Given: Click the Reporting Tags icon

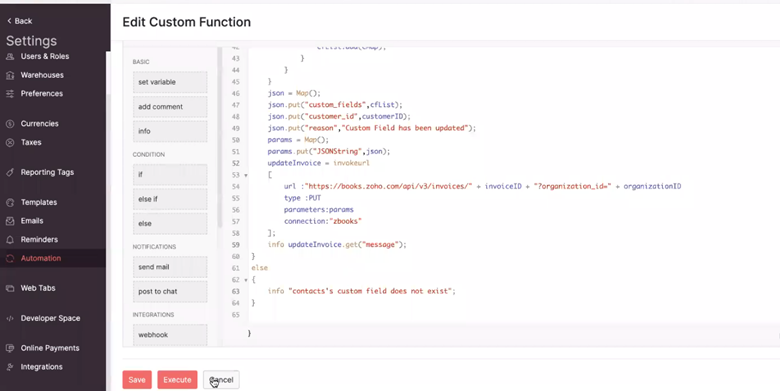Looking at the screenshot, I should click(10, 173).
